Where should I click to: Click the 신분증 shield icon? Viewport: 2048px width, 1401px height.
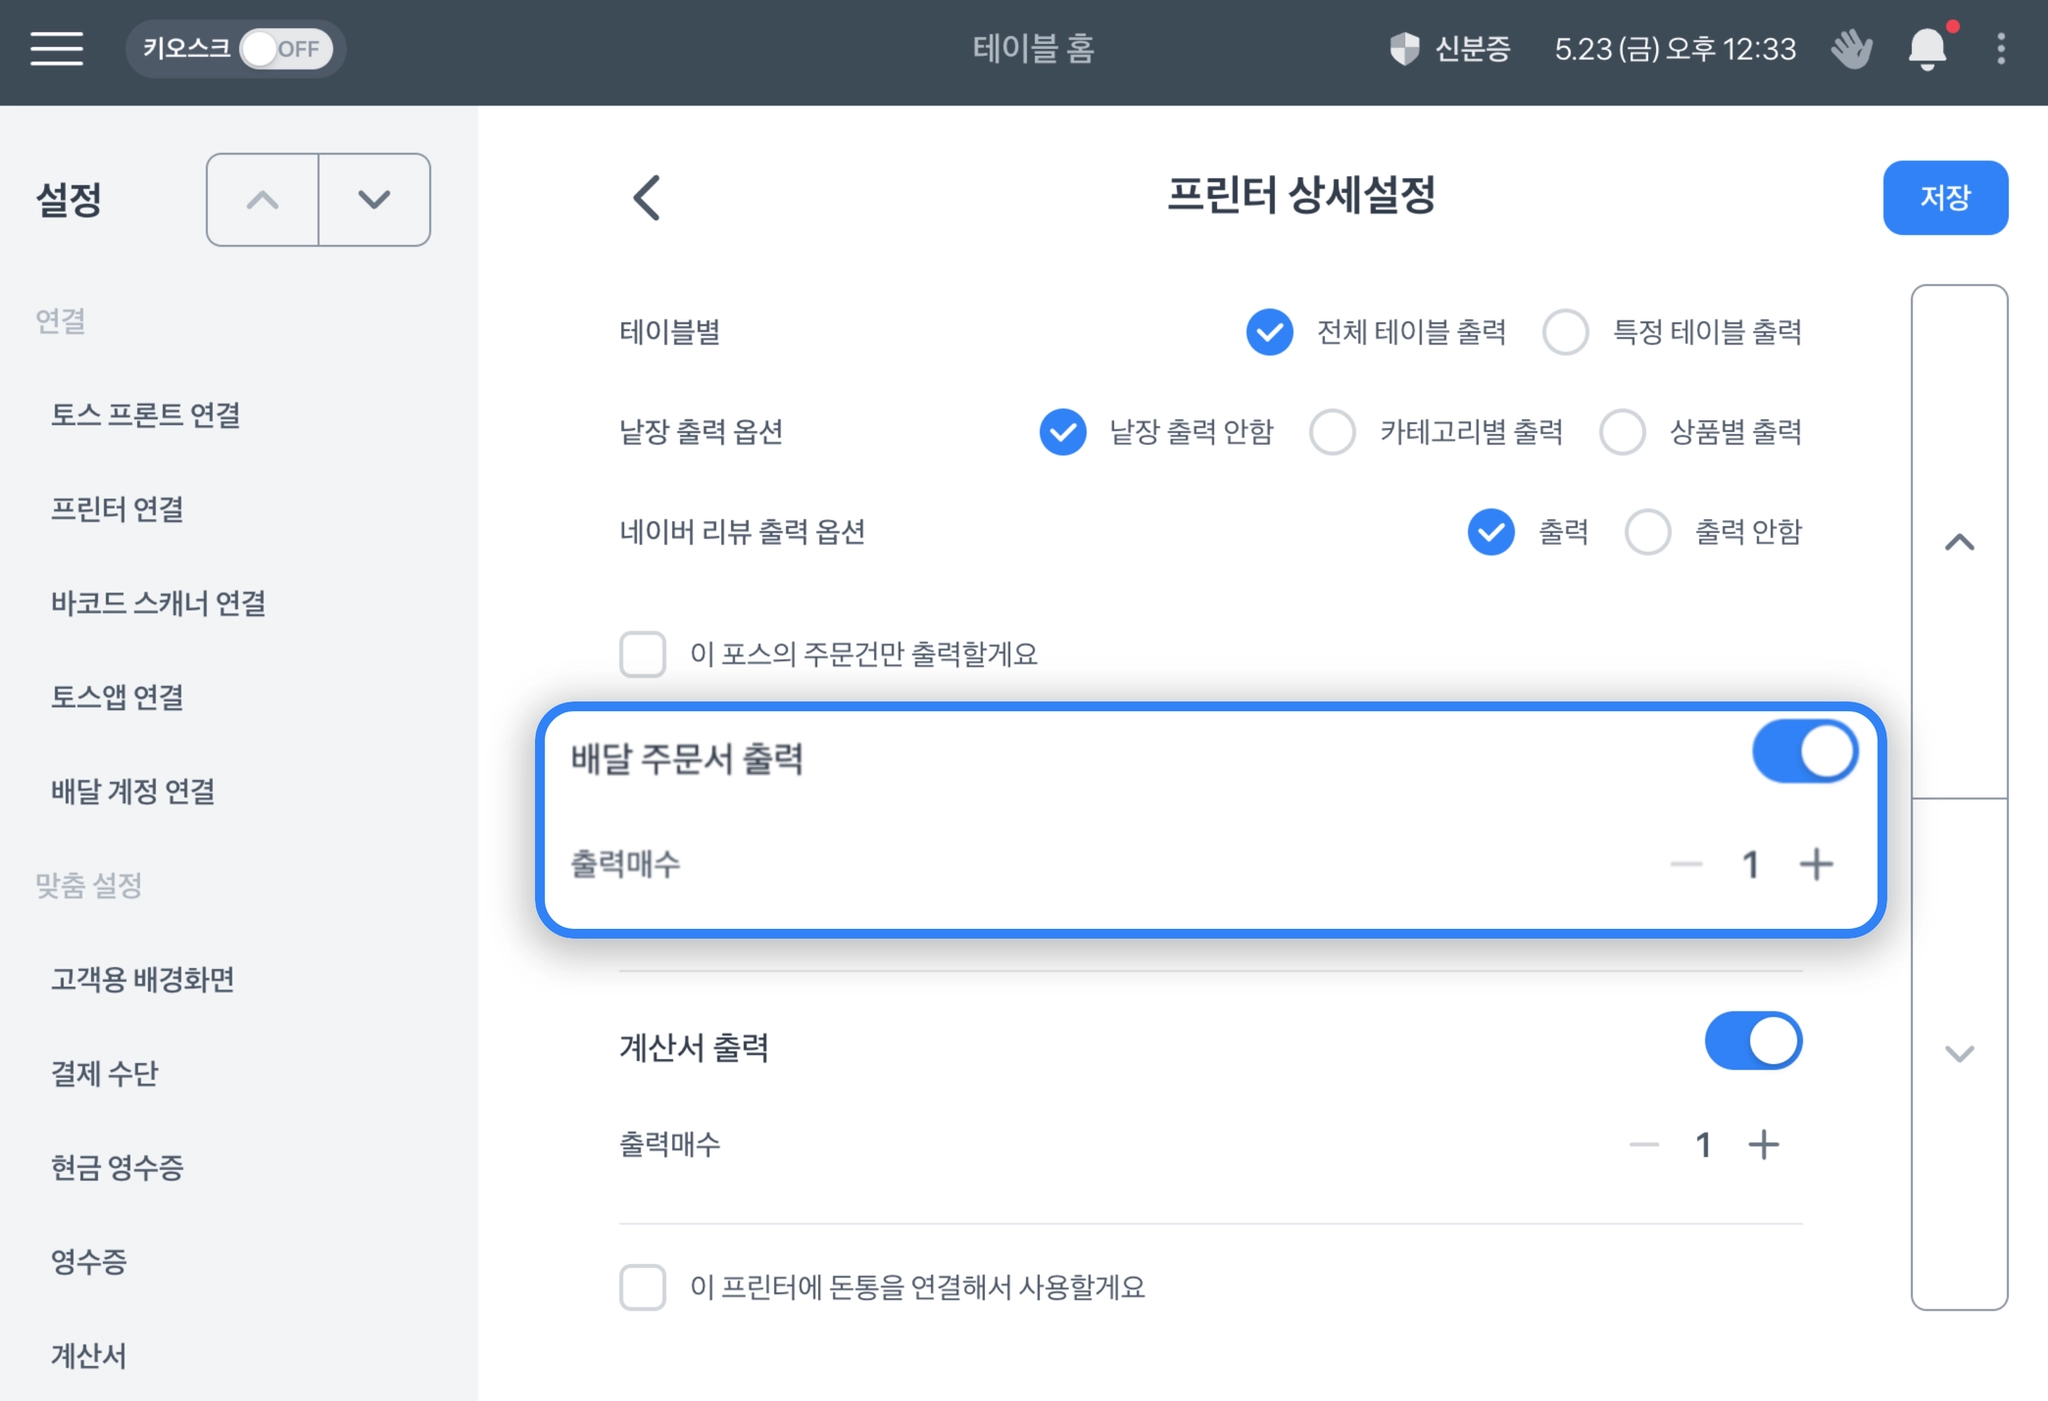pyautogui.click(x=1404, y=48)
